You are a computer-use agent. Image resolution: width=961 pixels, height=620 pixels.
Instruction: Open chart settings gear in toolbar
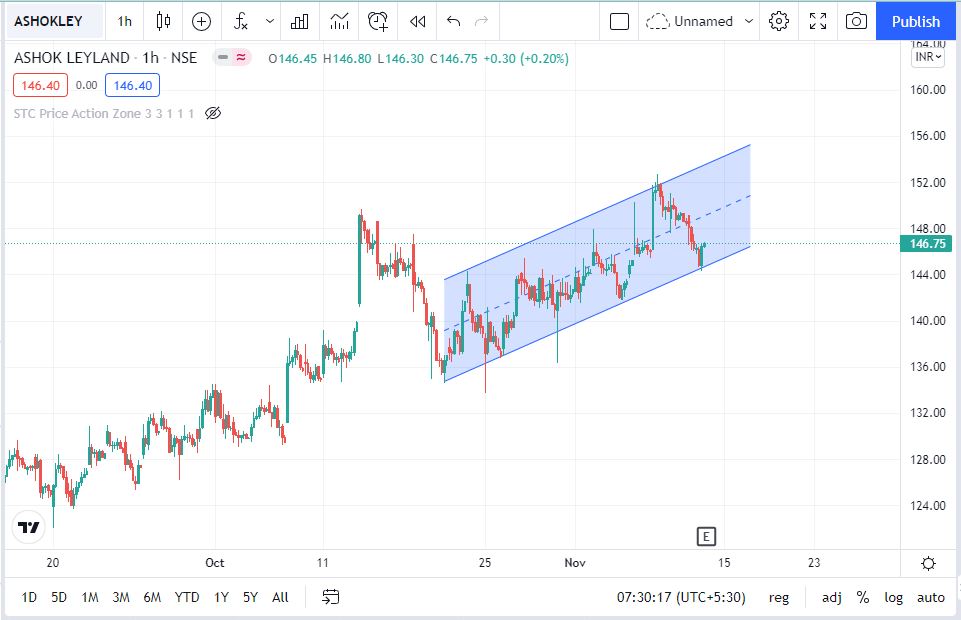[x=780, y=21]
